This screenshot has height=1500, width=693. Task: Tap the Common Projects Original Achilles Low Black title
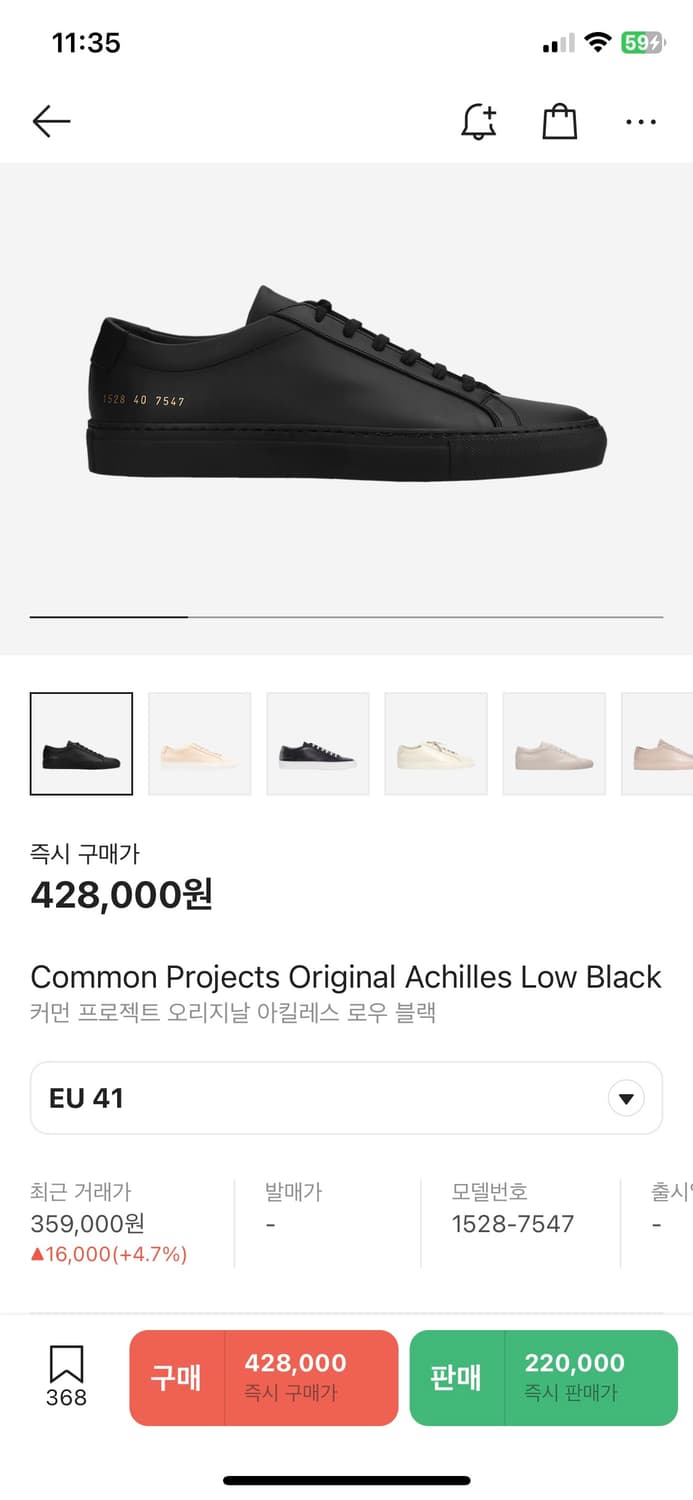[x=346, y=977]
